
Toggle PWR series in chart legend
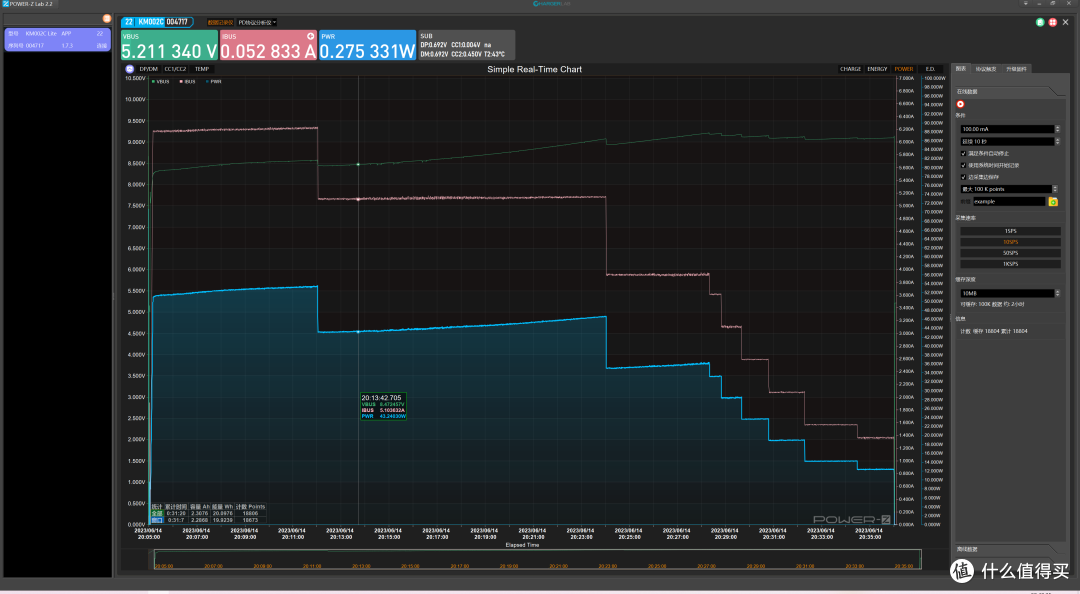tap(214, 81)
